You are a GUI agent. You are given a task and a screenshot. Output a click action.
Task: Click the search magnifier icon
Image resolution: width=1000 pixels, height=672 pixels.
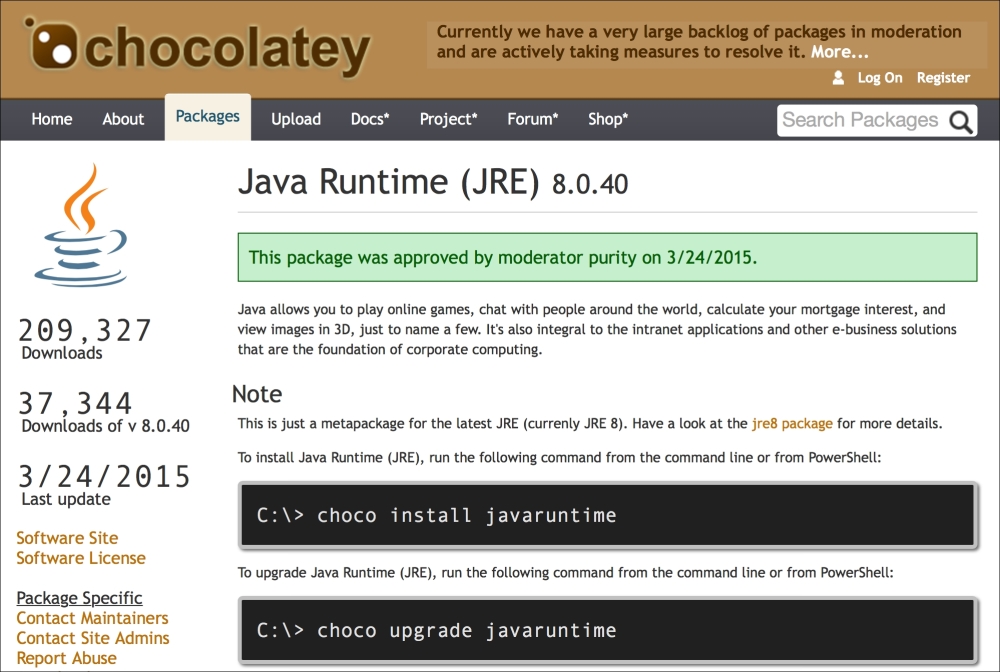coord(961,121)
